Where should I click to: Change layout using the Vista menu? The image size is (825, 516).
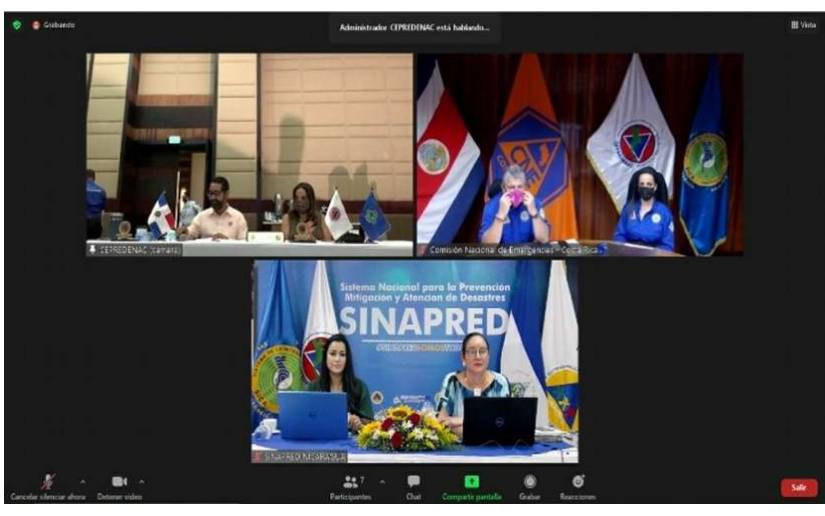click(x=803, y=25)
